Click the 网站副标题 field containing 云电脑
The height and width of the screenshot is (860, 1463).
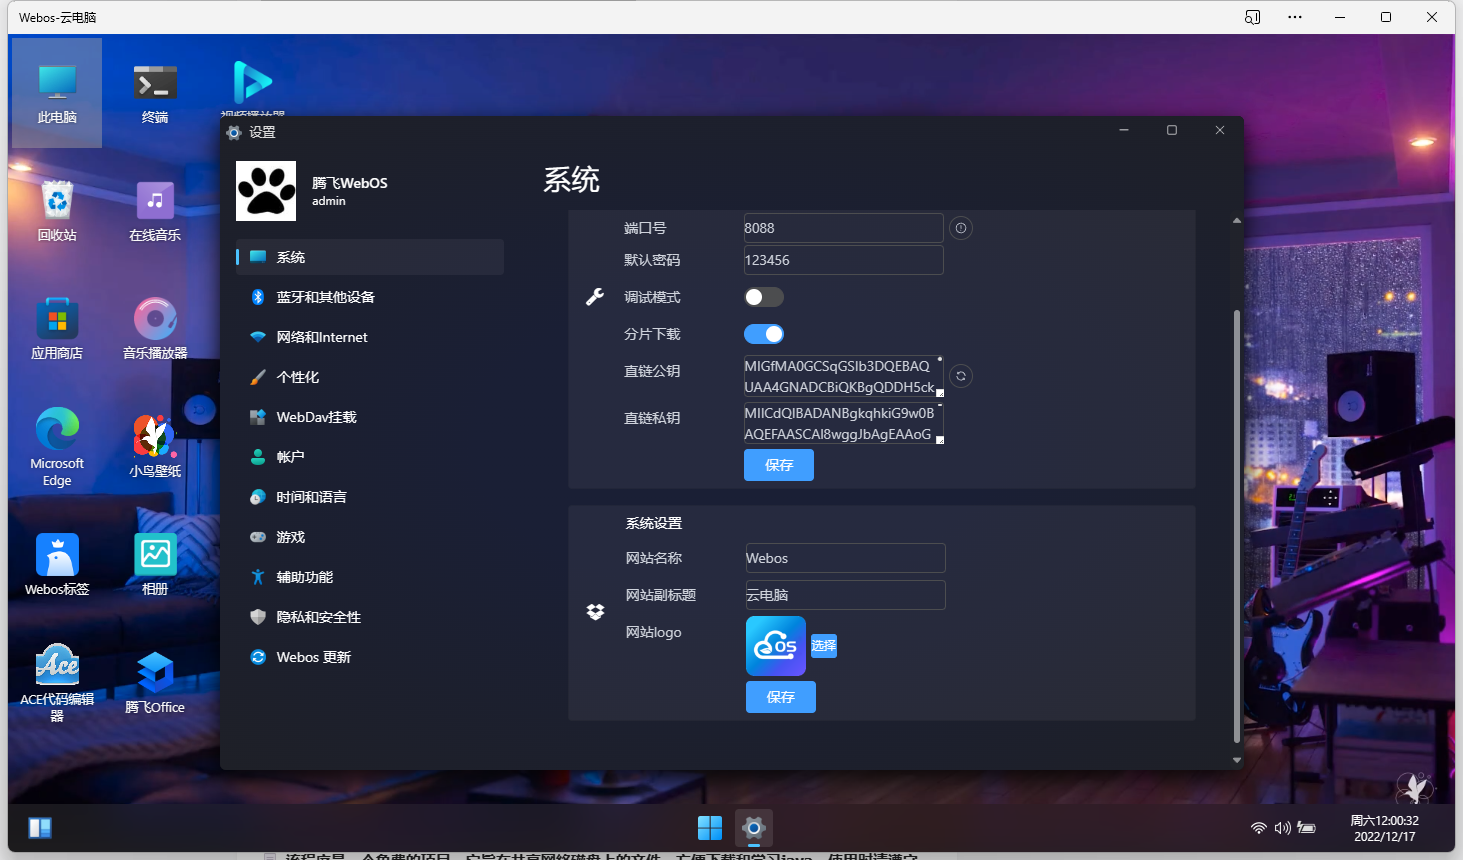click(x=846, y=595)
